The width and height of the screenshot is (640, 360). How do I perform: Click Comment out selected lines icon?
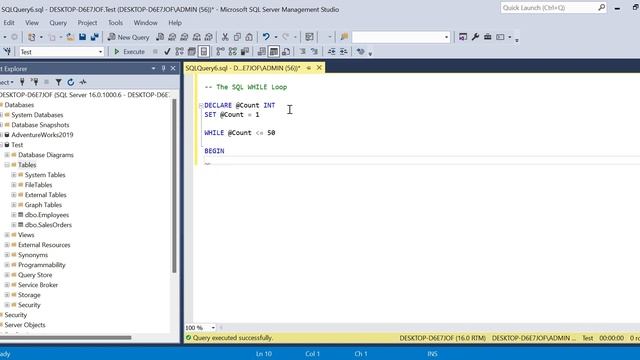pos(303,52)
